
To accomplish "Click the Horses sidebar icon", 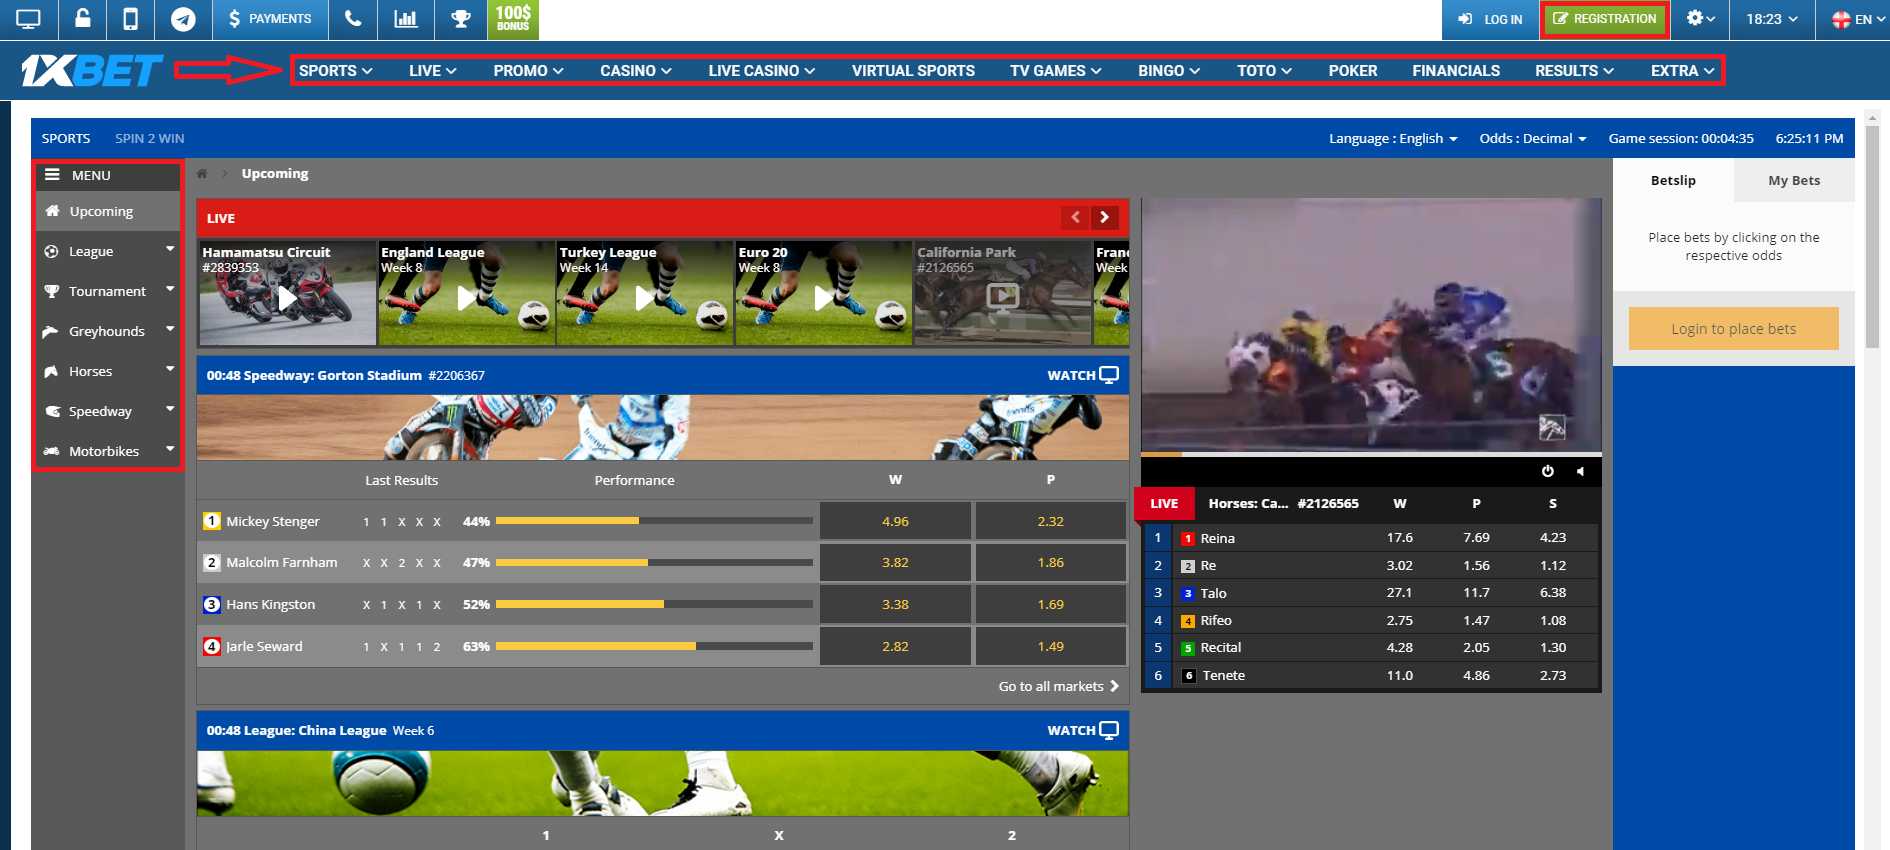I will (51, 371).
